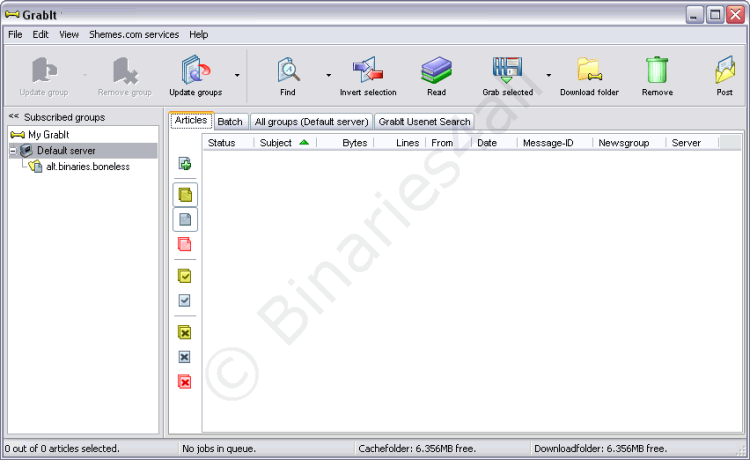Screen dimensions: 750x460
Task: Click the Subscribed groups panel title
Action: 65,117
